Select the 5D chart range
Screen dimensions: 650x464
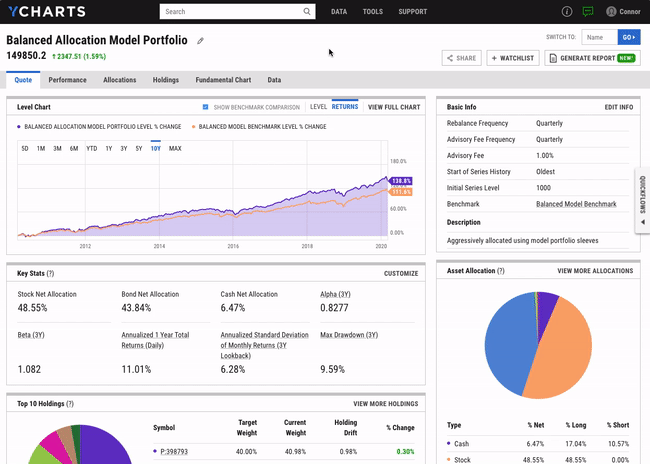pyautogui.click(x=25, y=148)
